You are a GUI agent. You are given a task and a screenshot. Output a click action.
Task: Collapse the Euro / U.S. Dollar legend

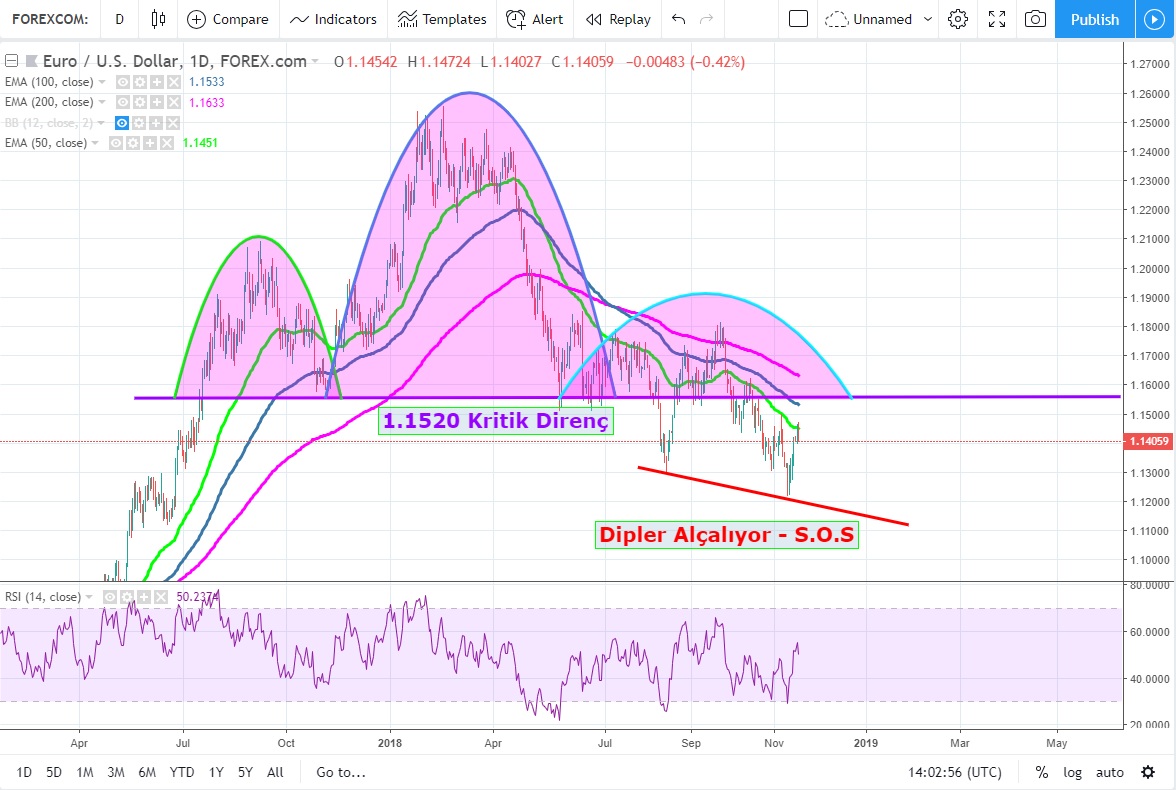[11, 61]
